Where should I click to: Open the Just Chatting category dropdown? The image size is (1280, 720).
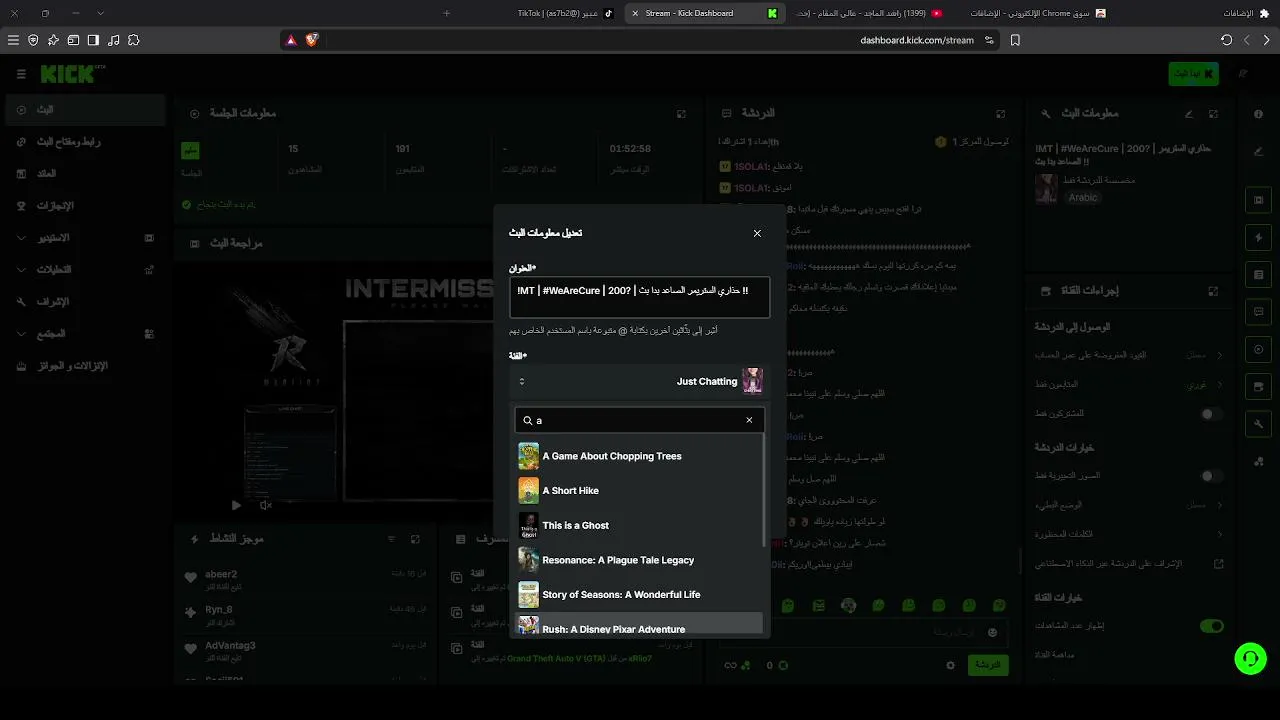point(639,381)
